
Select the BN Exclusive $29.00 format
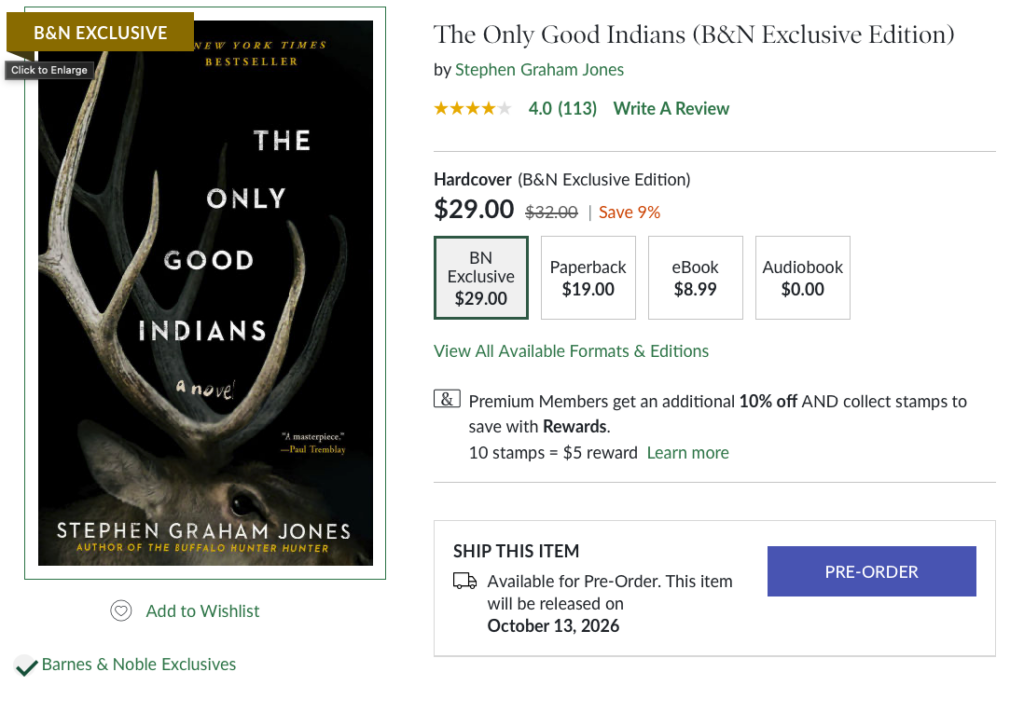pos(481,278)
